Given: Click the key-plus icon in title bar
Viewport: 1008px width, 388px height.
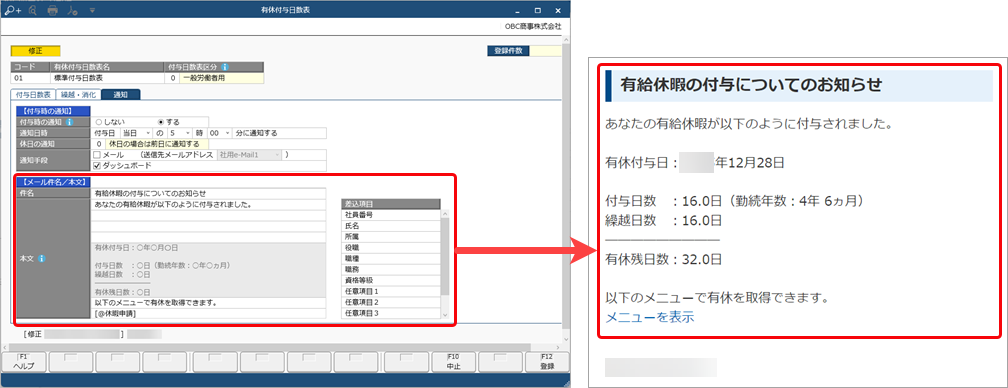Looking at the screenshot, I should click(x=12, y=10).
